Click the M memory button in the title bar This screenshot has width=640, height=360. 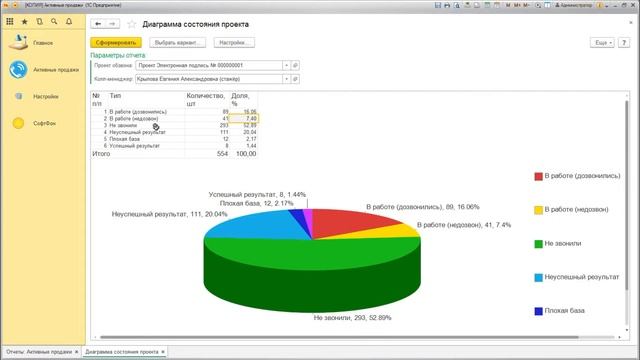[508, 5]
